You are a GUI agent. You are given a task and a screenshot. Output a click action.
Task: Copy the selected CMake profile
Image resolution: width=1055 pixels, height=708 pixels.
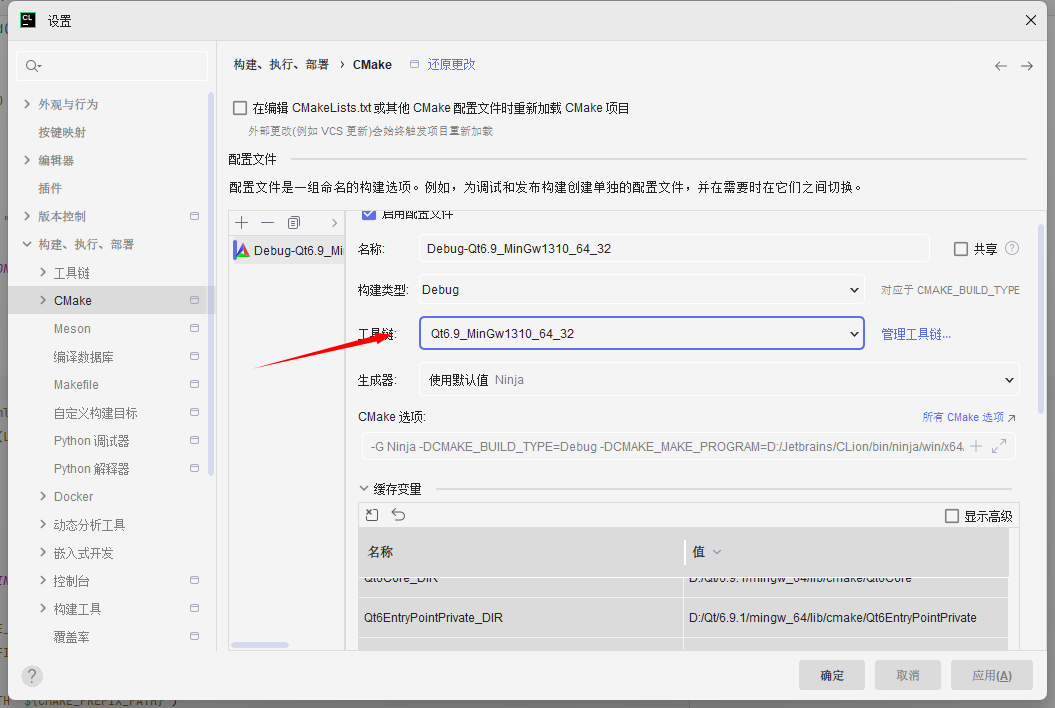point(294,223)
